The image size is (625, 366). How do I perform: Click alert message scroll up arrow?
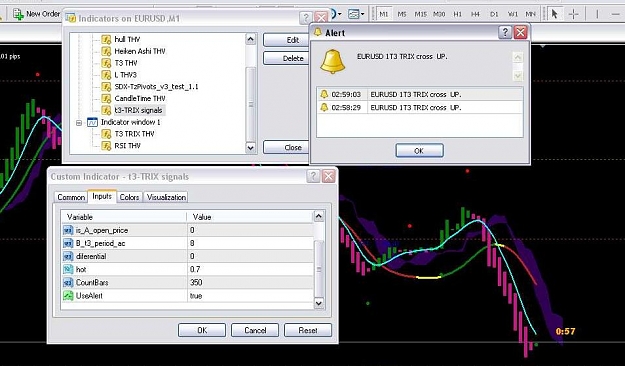click(517, 57)
